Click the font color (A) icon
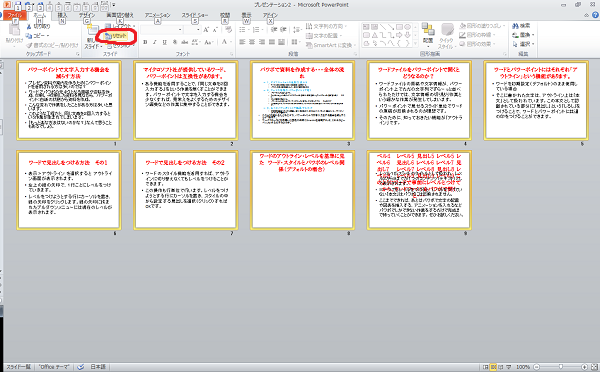Screen dimensions: 600x372 tap(224, 42)
